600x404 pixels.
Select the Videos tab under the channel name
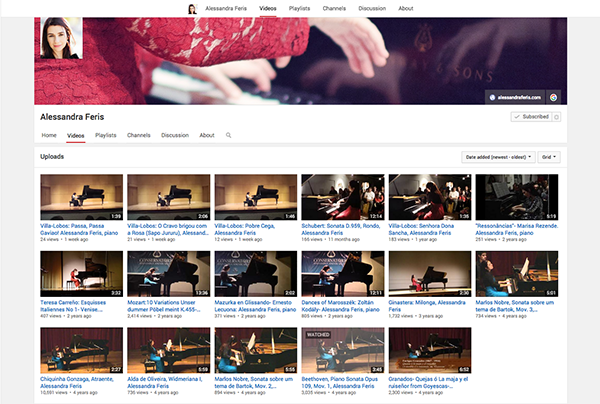[x=75, y=135]
